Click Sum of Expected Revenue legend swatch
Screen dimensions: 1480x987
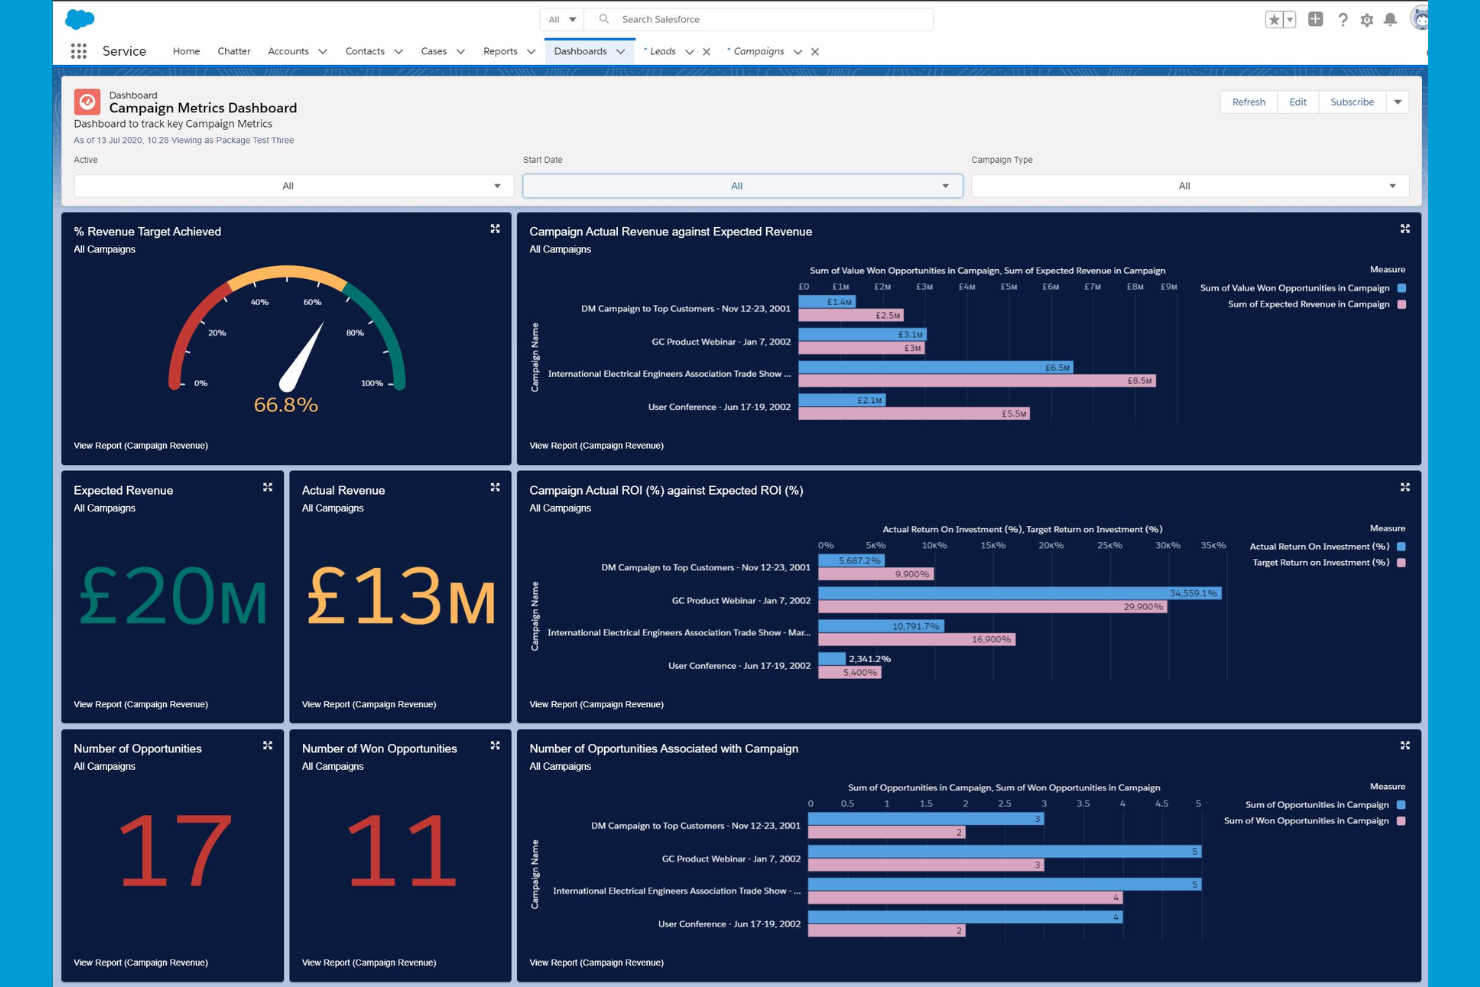[1401, 304]
